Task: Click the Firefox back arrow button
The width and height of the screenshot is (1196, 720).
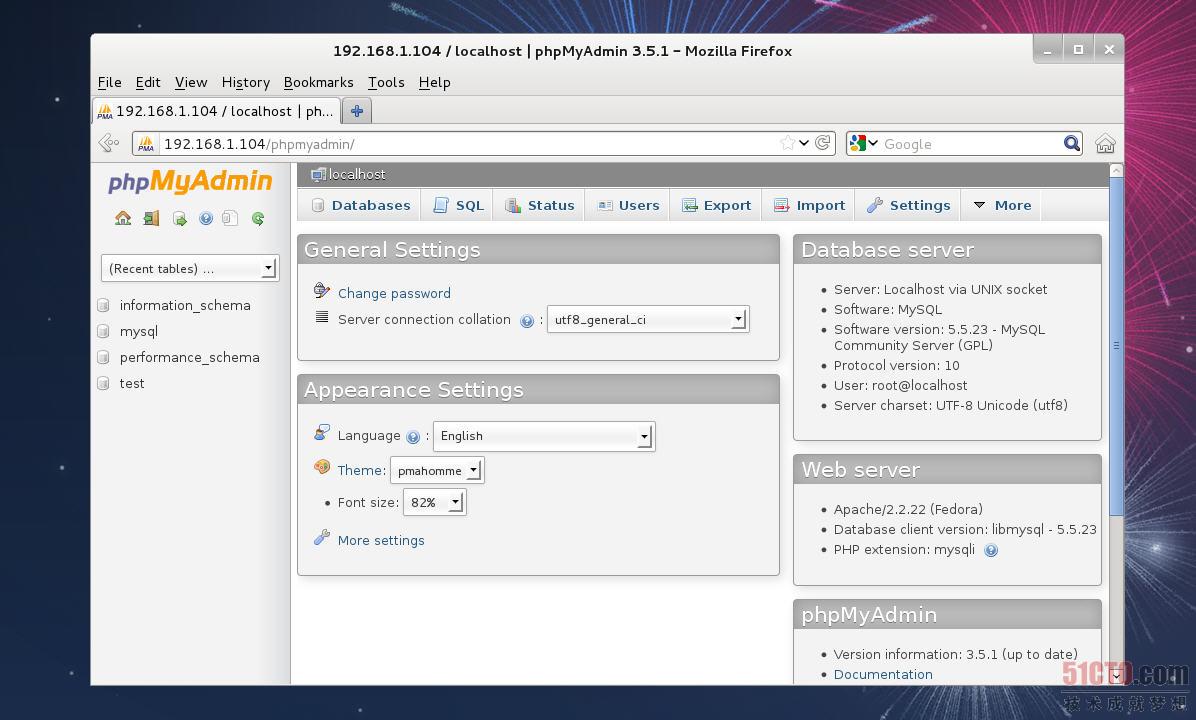Action: (109, 143)
